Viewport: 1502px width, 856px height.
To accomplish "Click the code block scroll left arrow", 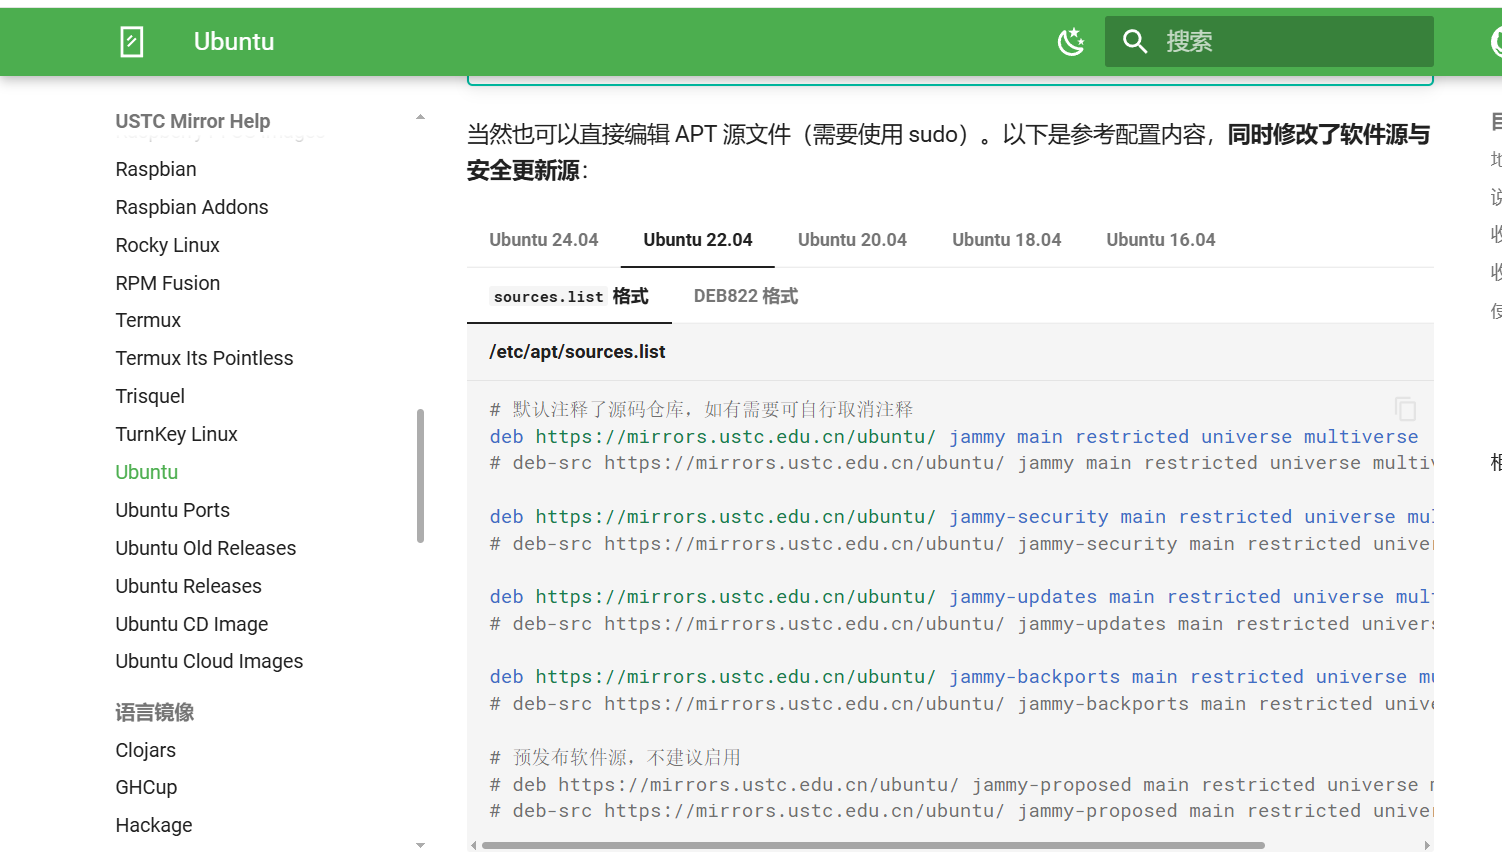I will pyautogui.click(x=474, y=846).
